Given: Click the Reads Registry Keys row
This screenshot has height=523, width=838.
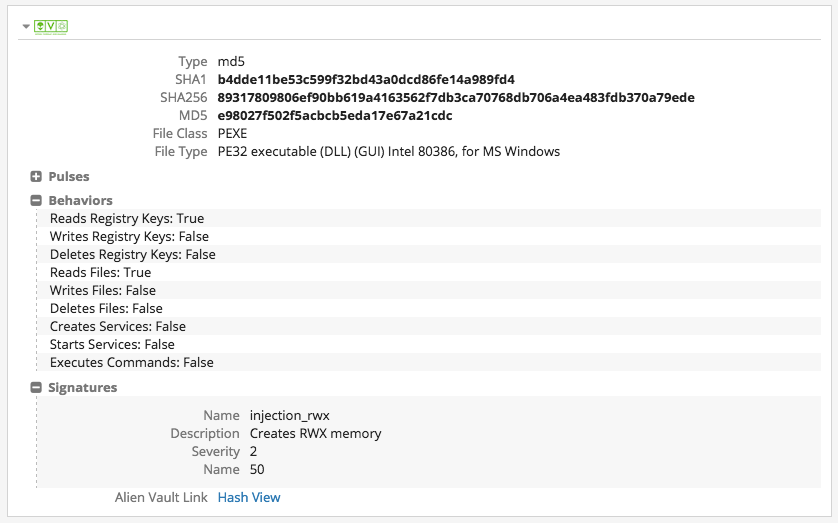Looking at the screenshot, I should point(127,218).
